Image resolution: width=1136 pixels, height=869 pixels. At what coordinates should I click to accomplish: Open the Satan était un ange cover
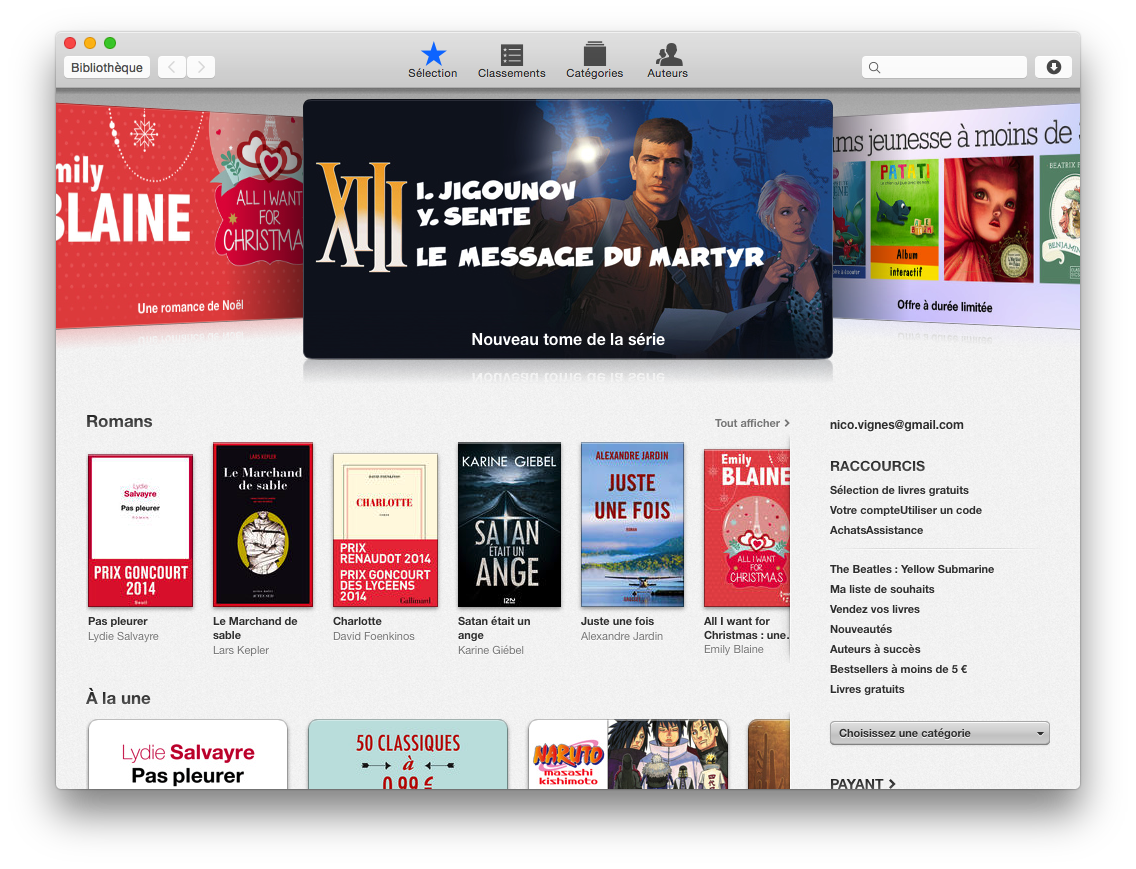(509, 525)
